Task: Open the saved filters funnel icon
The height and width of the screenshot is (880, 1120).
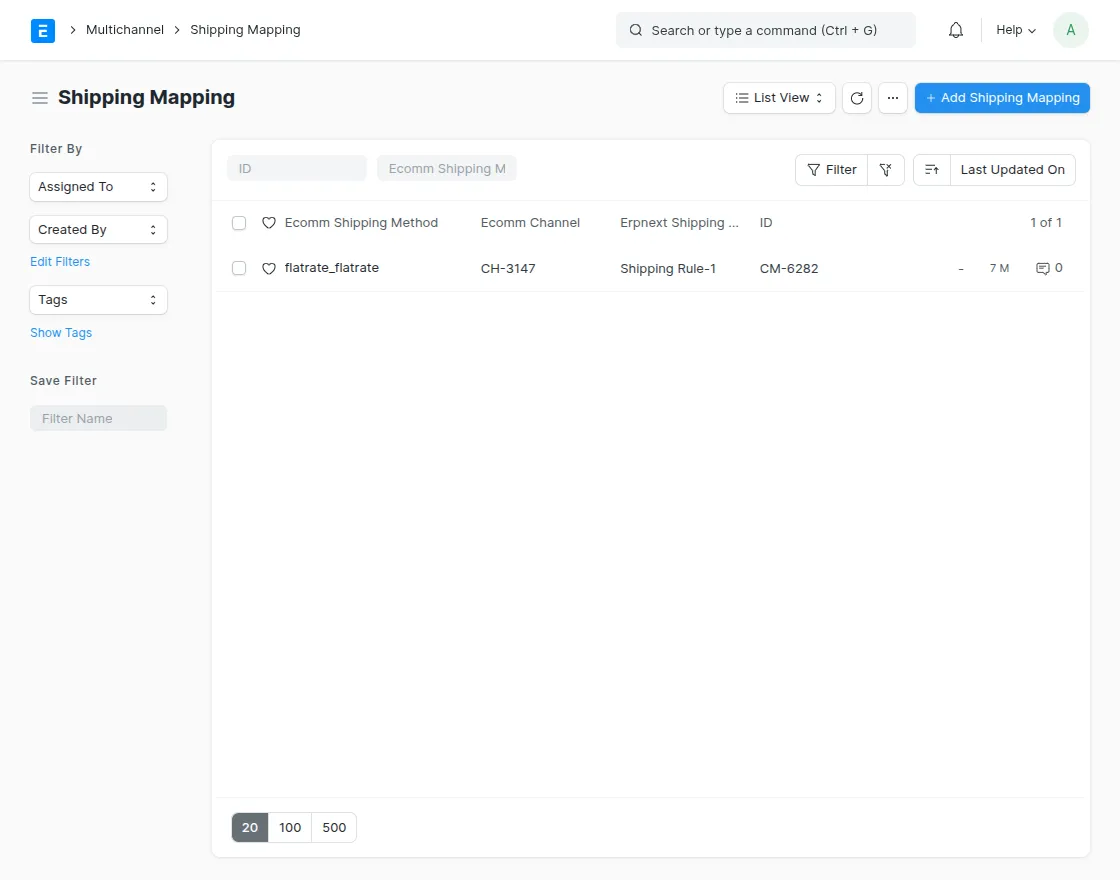Action: point(886,170)
